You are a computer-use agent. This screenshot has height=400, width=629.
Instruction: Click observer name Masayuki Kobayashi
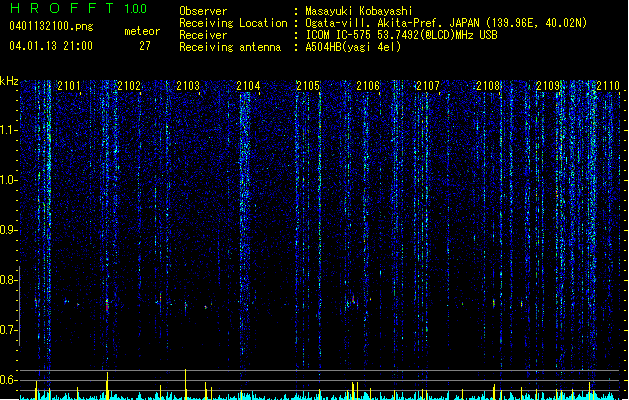359,11
